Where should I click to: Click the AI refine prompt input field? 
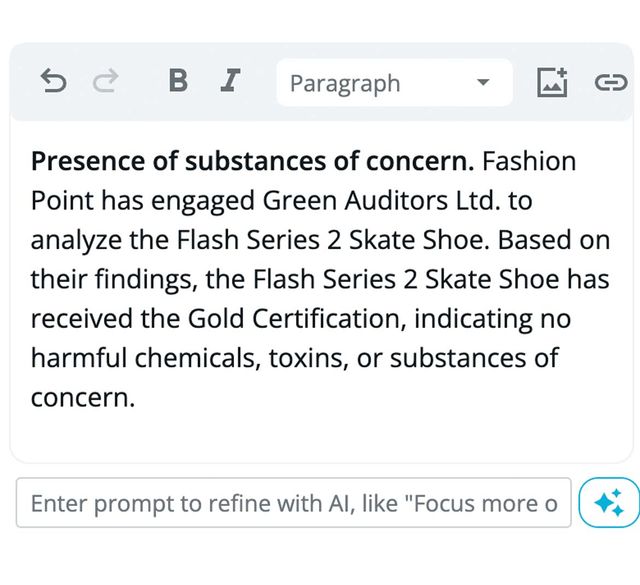[x=294, y=503]
